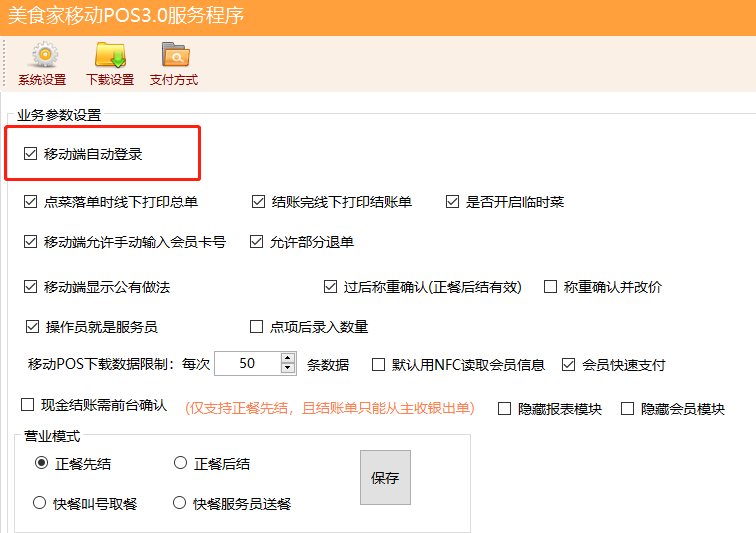
Task: Toggle 允许部分退单 checkbox
Action: [256, 242]
